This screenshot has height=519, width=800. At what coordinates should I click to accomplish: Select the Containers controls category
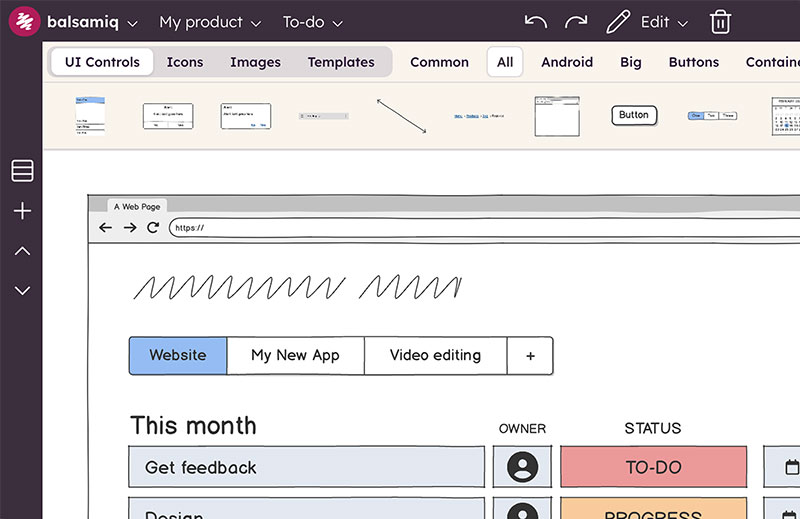pos(772,62)
